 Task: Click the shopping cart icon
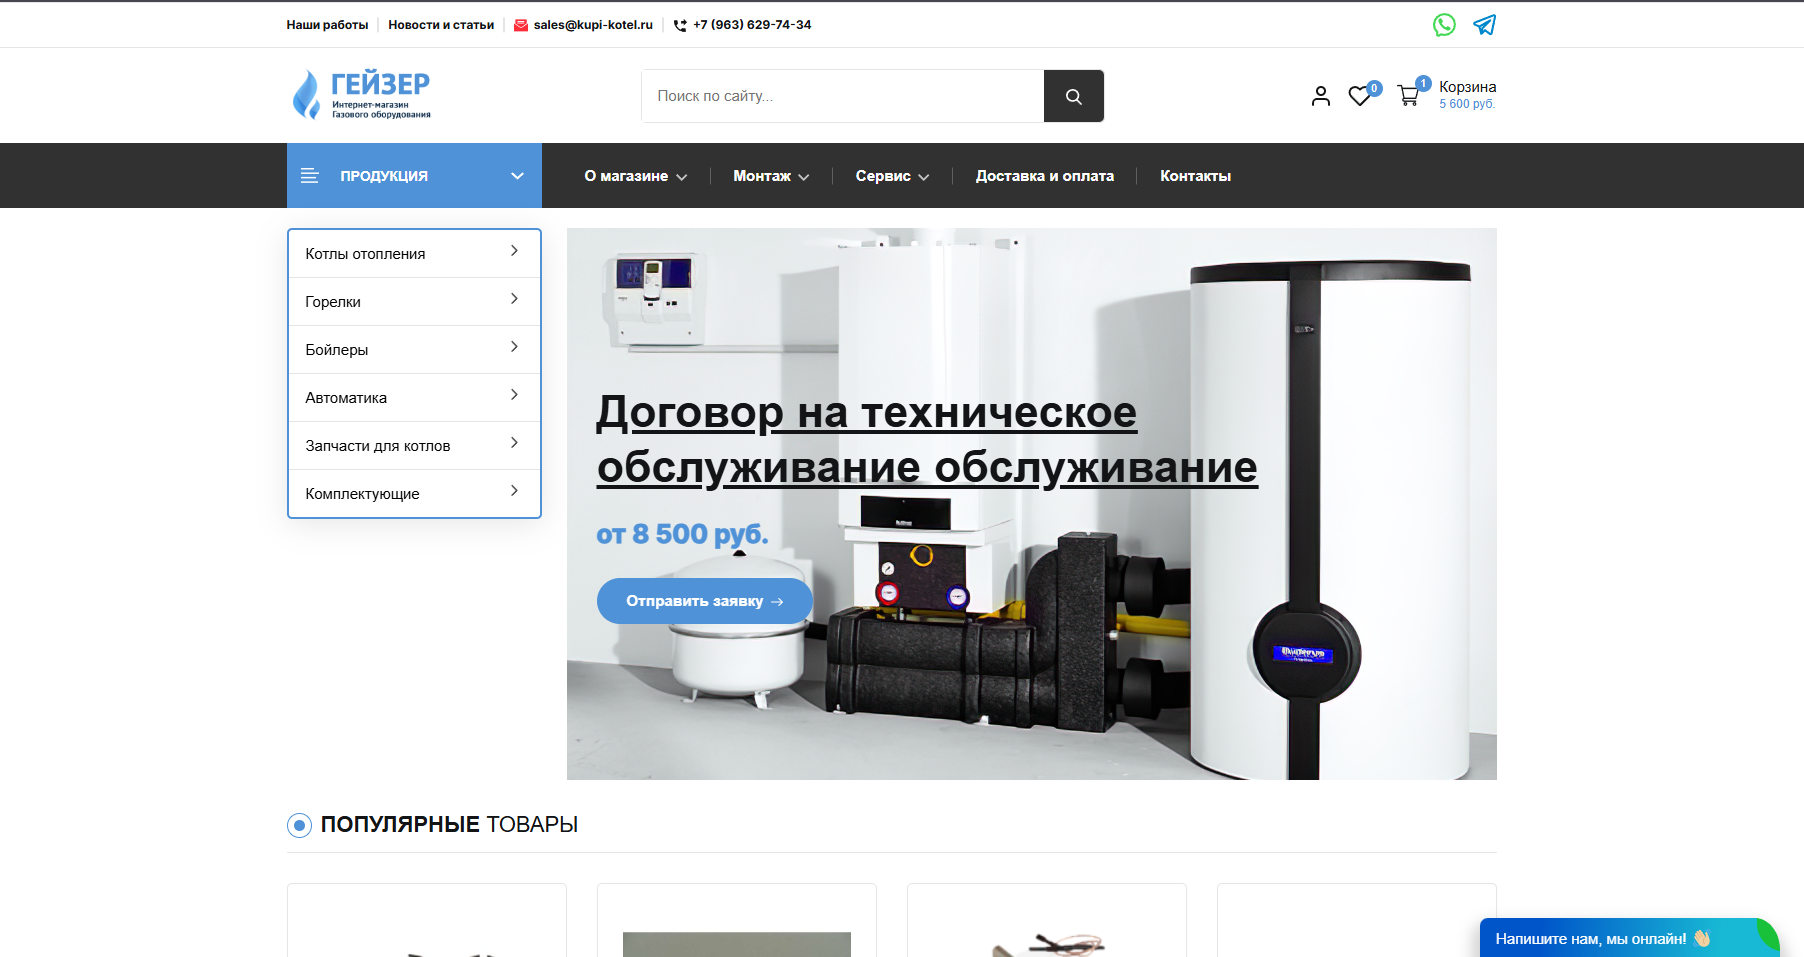tap(1408, 96)
